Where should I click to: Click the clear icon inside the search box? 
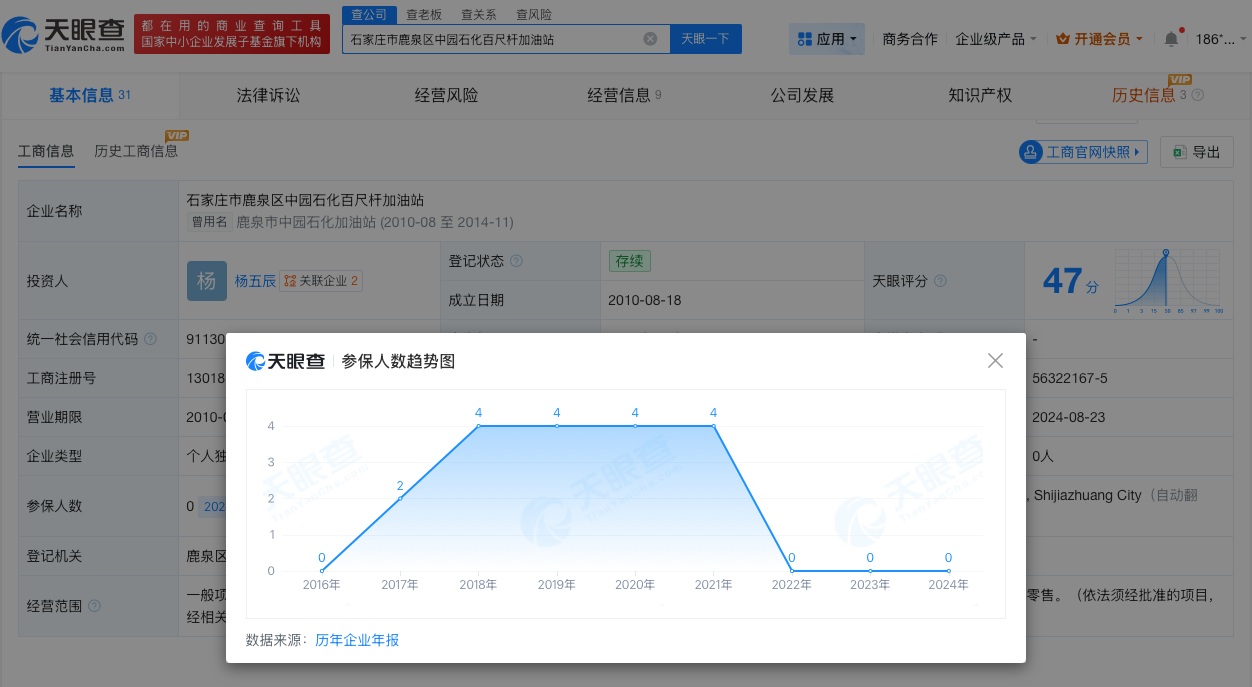pyautogui.click(x=650, y=38)
